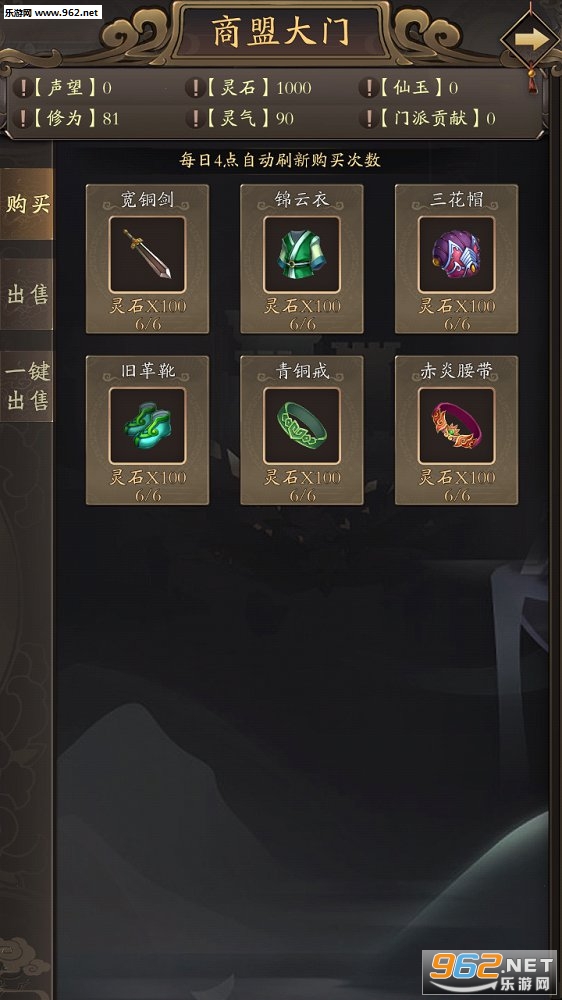Click the exclamation icon beside 仙玉
Screen dimensions: 562x1000
click(x=368, y=87)
